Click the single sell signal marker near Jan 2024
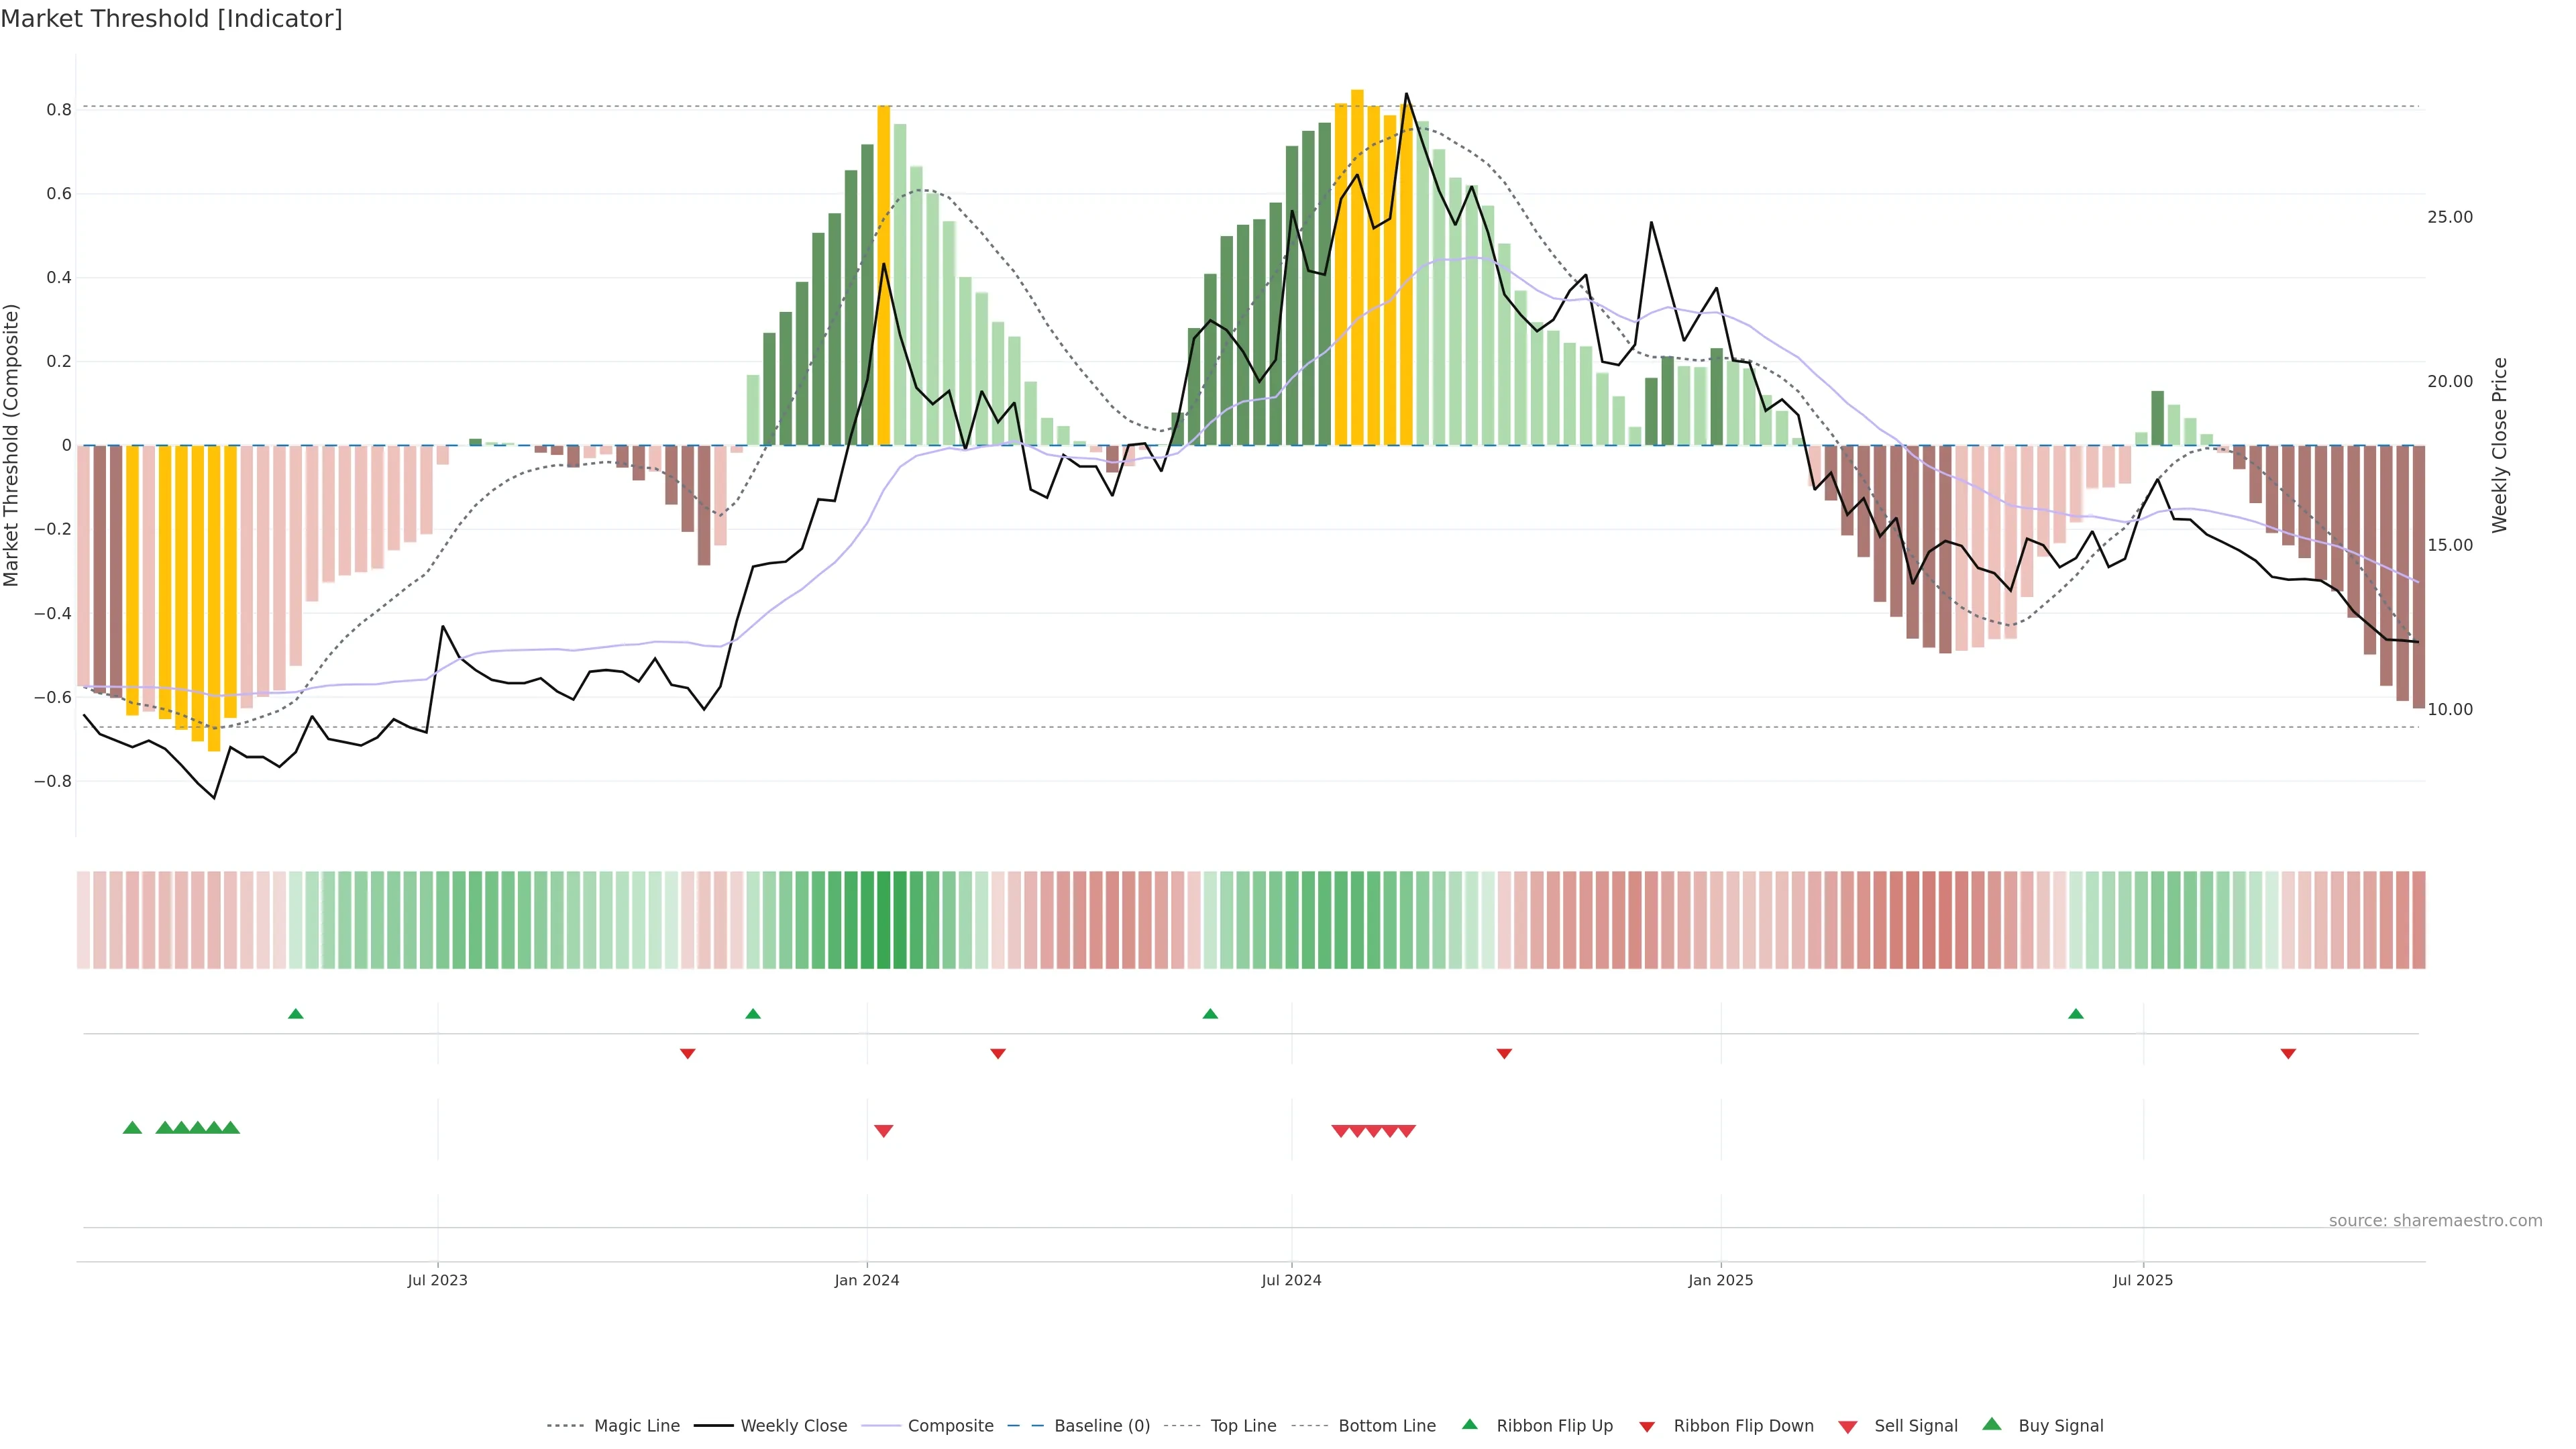2576x1449 pixels. (883, 1131)
